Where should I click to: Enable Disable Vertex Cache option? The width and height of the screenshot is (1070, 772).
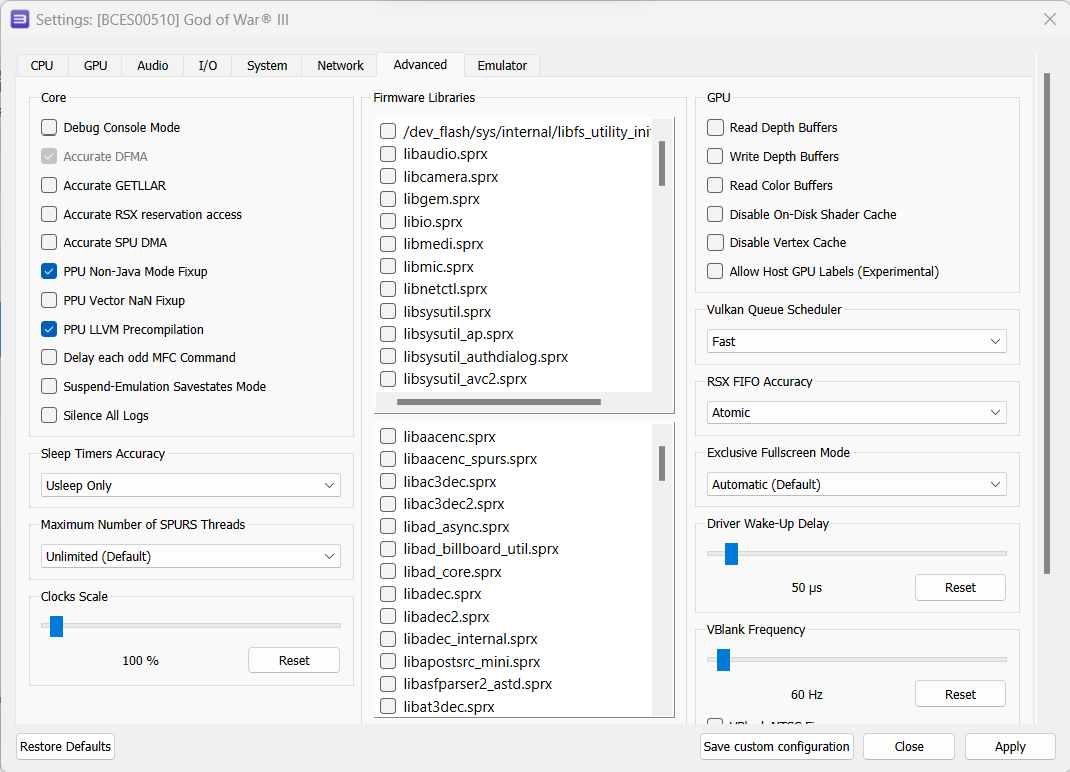click(x=715, y=242)
